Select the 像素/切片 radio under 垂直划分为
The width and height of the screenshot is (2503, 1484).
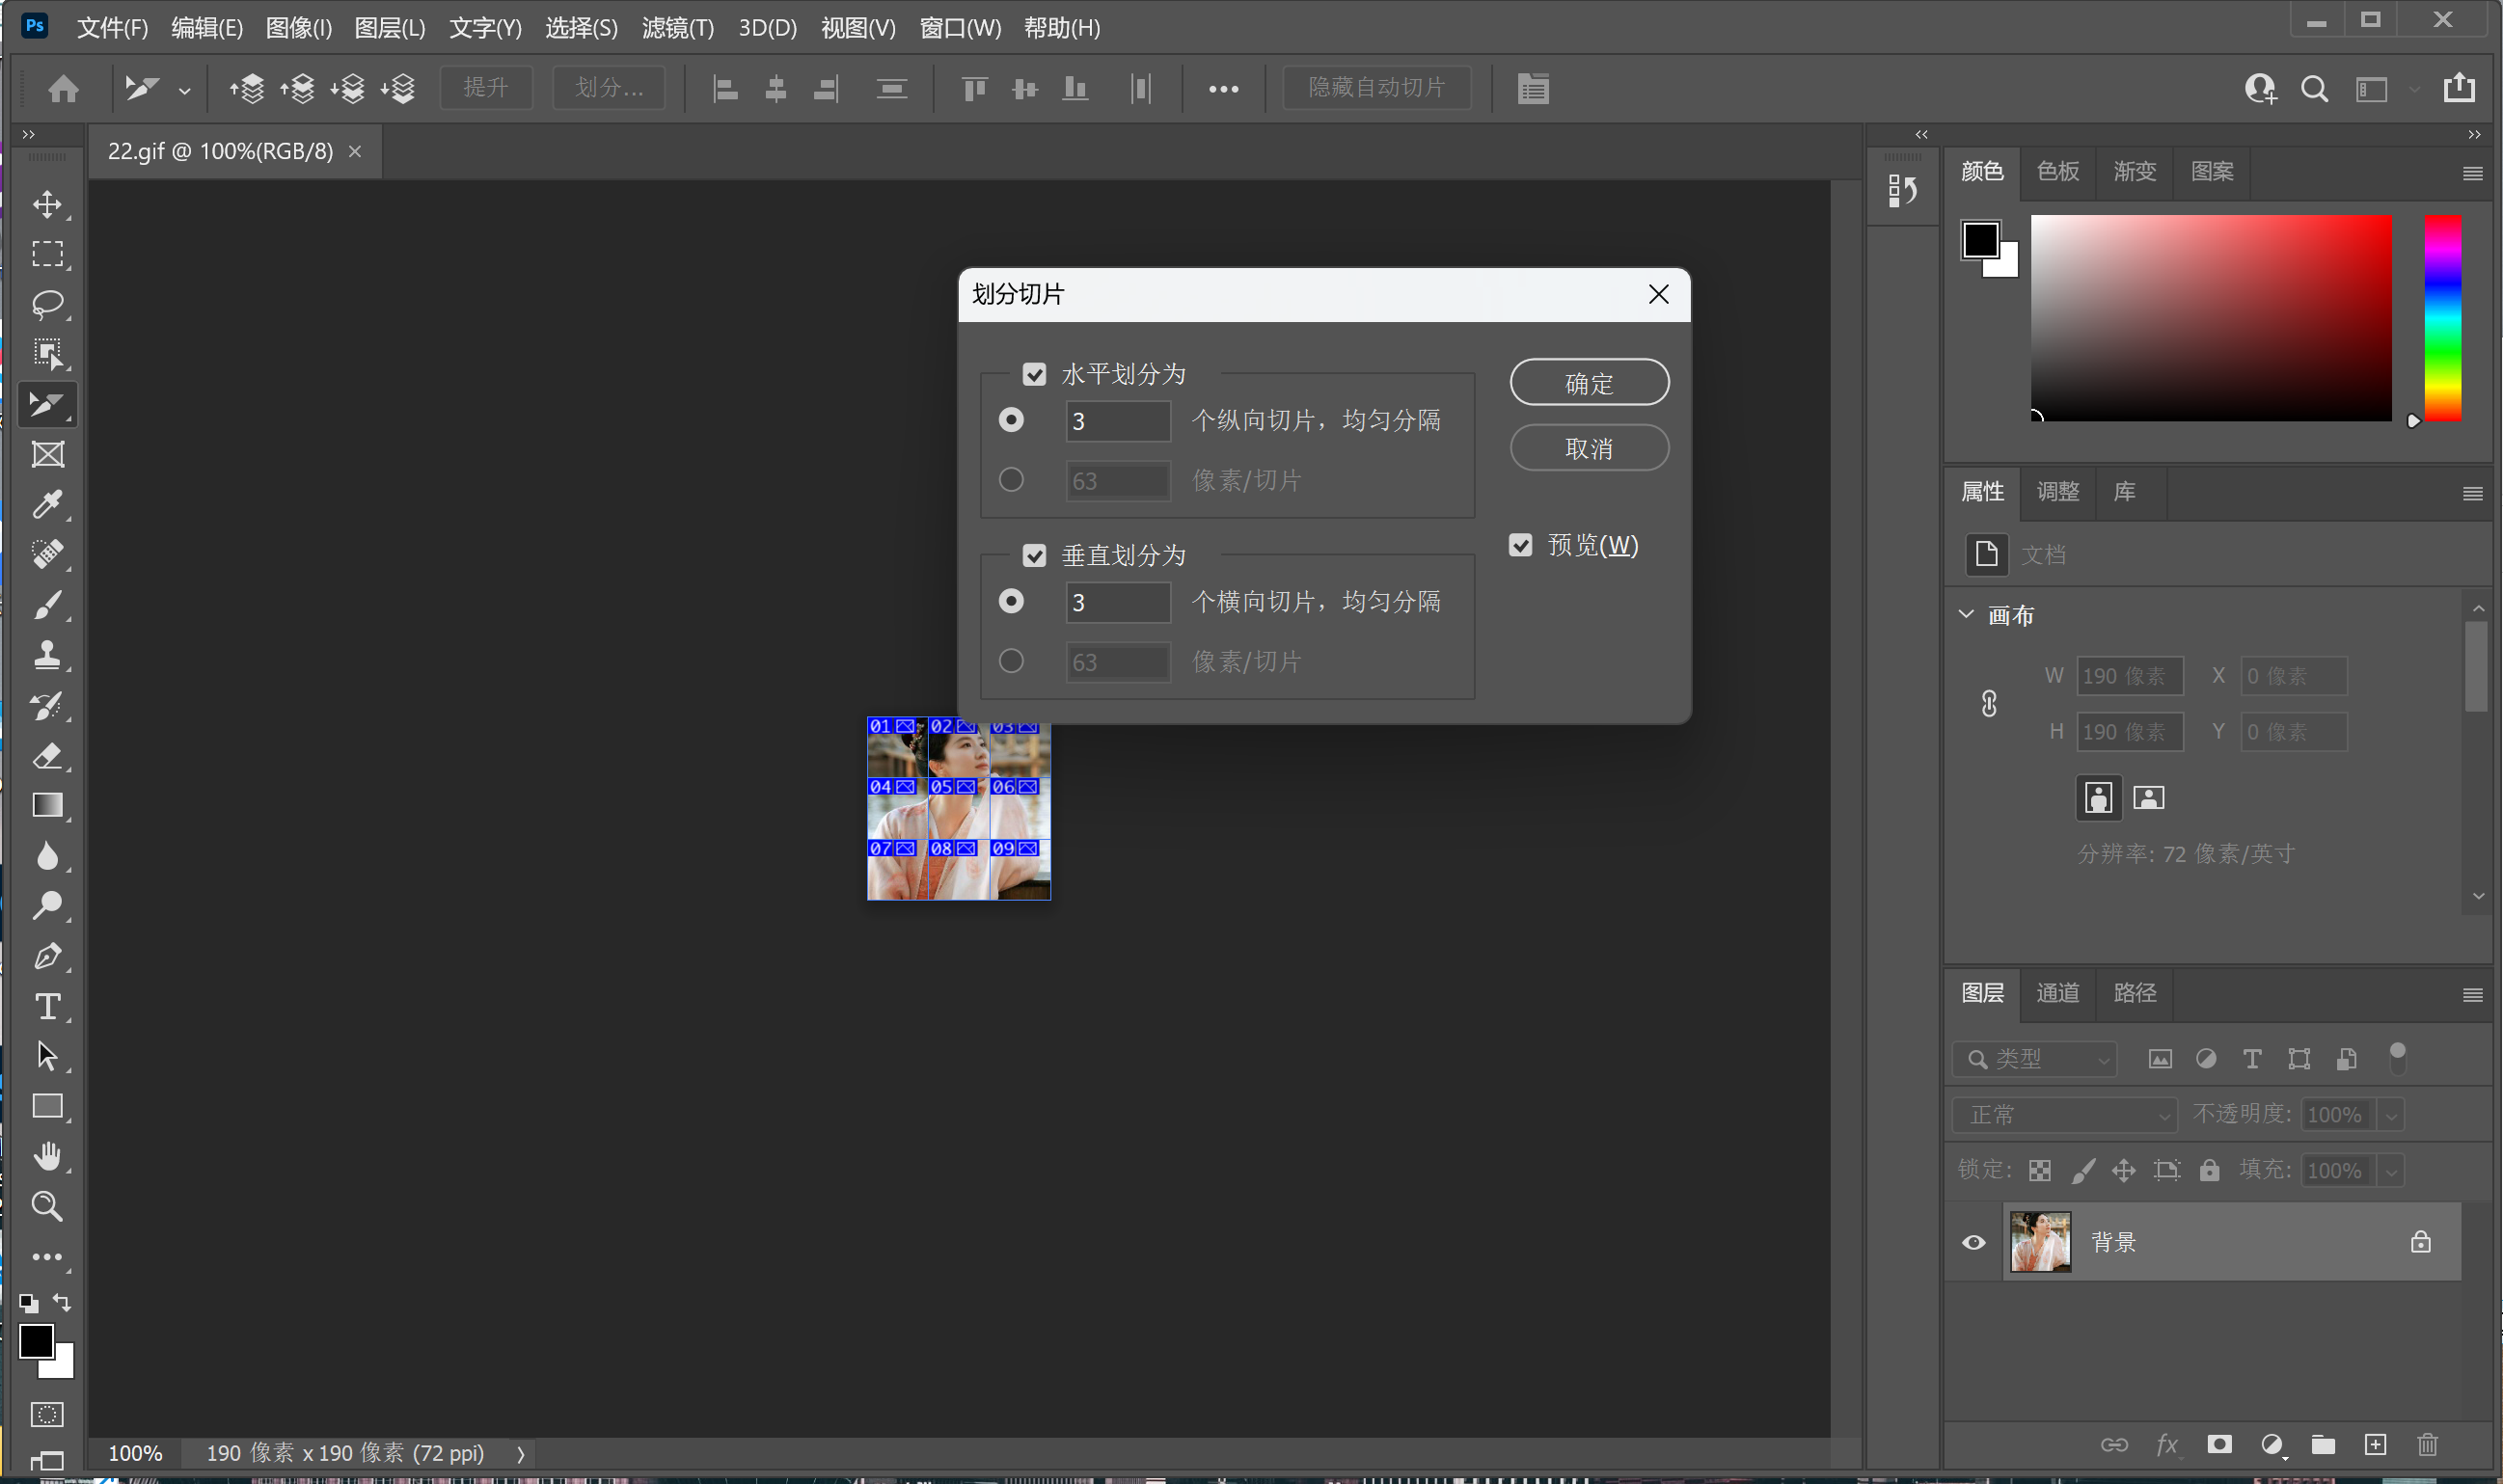[x=1011, y=661]
